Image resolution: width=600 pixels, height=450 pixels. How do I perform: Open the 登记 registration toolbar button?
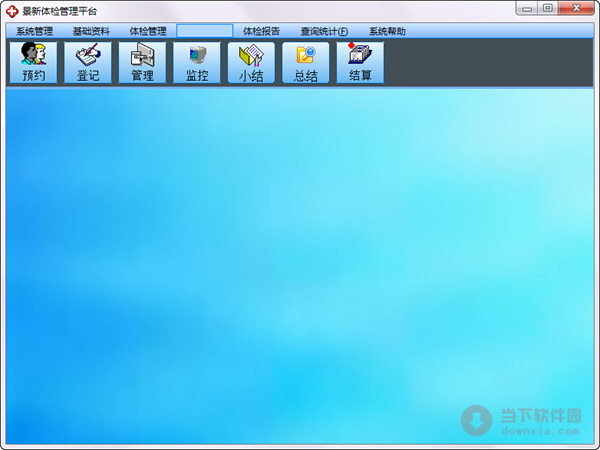[x=88, y=62]
